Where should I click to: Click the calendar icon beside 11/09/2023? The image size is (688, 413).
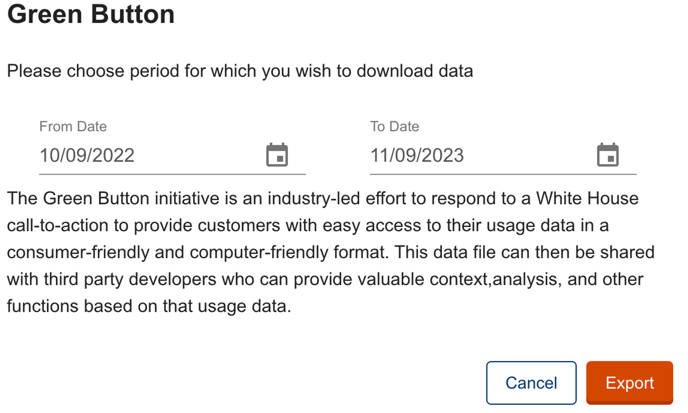pos(608,155)
